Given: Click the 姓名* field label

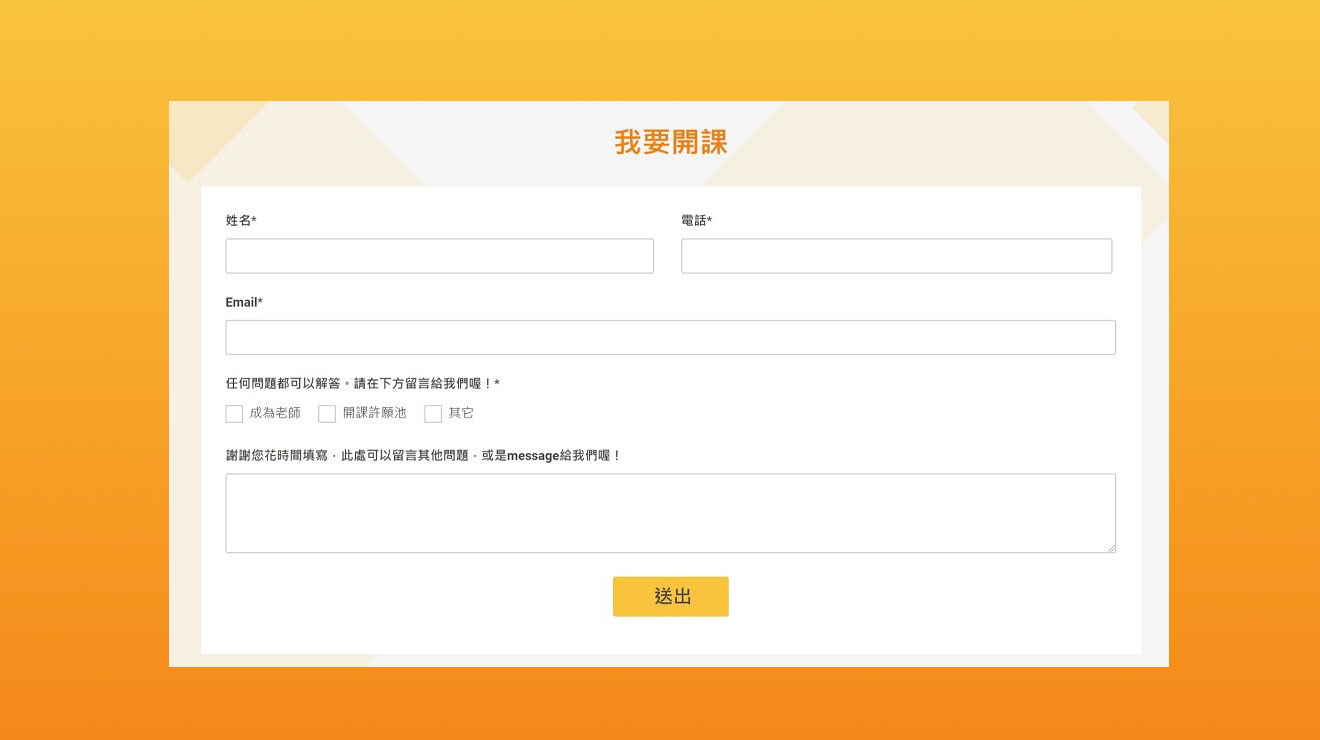Looking at the screenshot, I should [241, 221].
